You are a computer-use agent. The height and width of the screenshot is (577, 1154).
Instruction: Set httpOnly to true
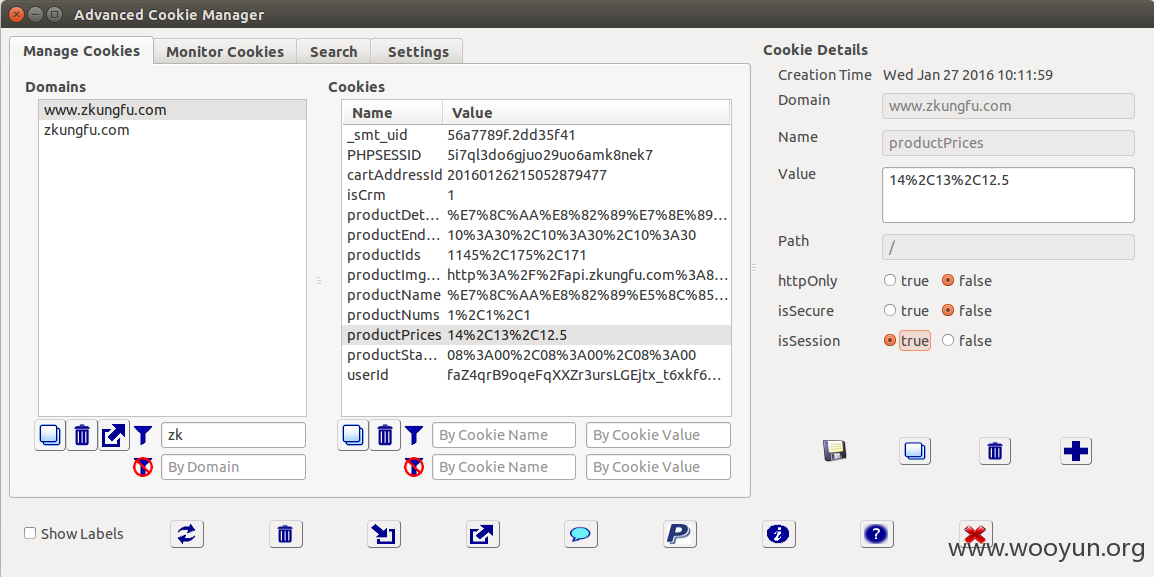890,280
